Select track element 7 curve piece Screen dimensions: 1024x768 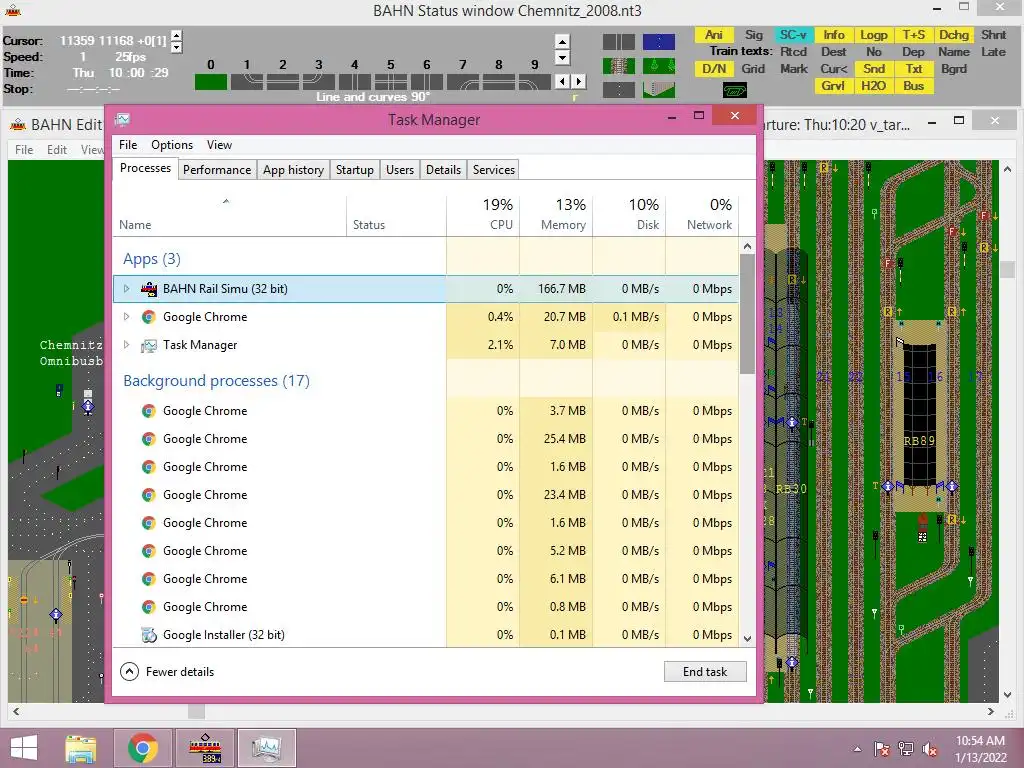(x=462, y=82)
